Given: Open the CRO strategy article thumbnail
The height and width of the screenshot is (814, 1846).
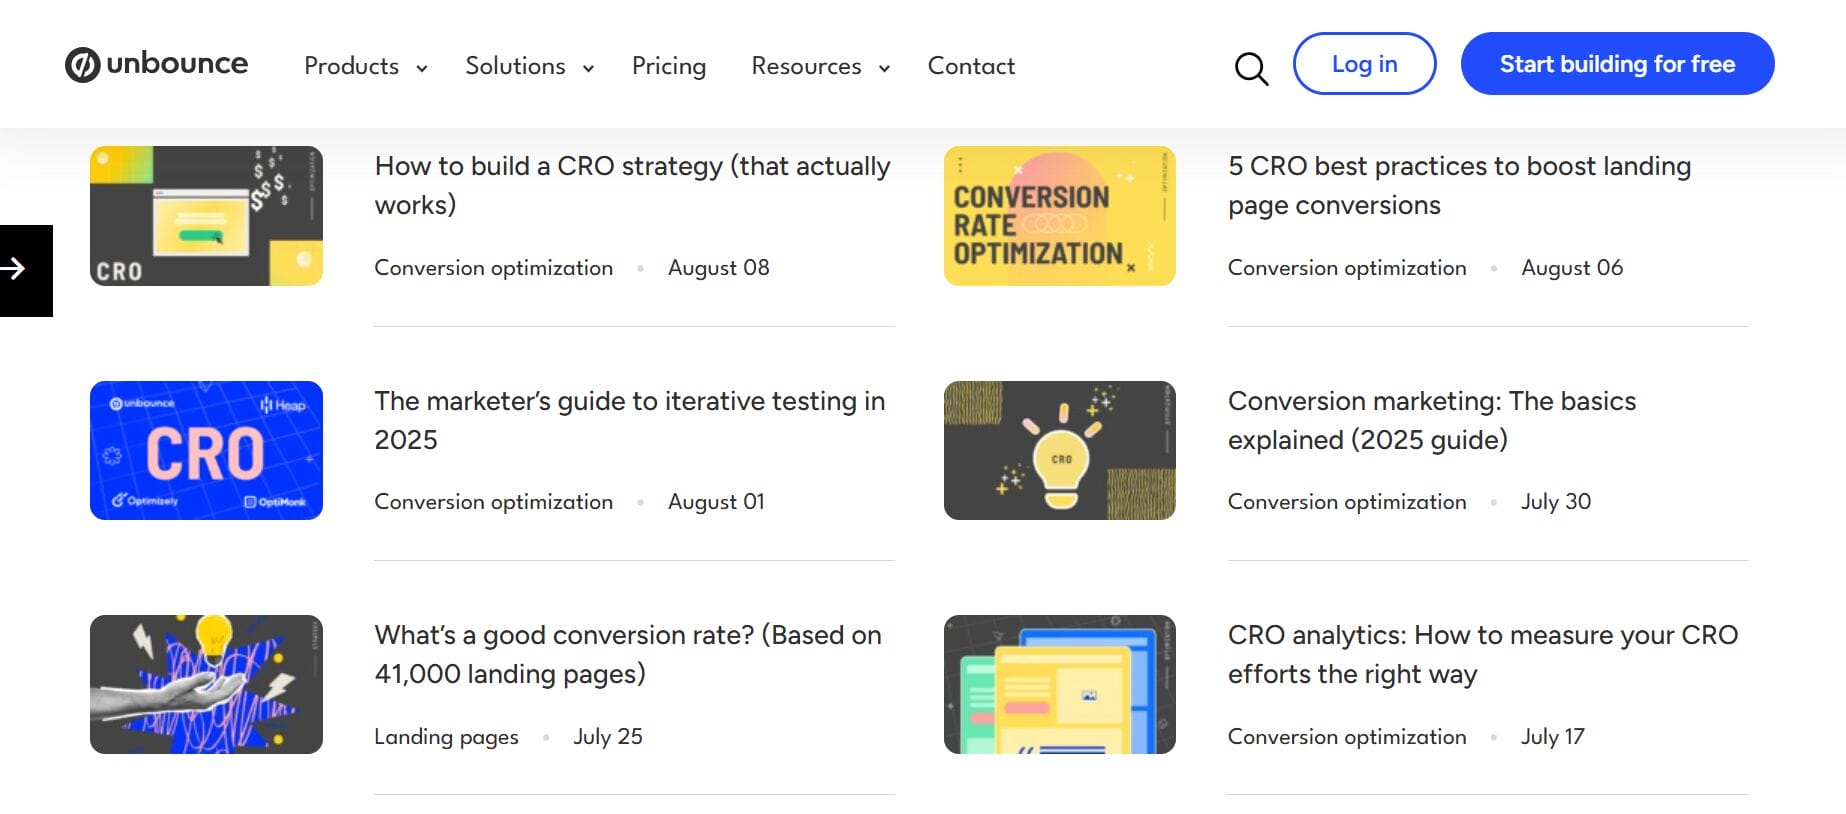Looking at the screenshot, I should pos(206,216).
